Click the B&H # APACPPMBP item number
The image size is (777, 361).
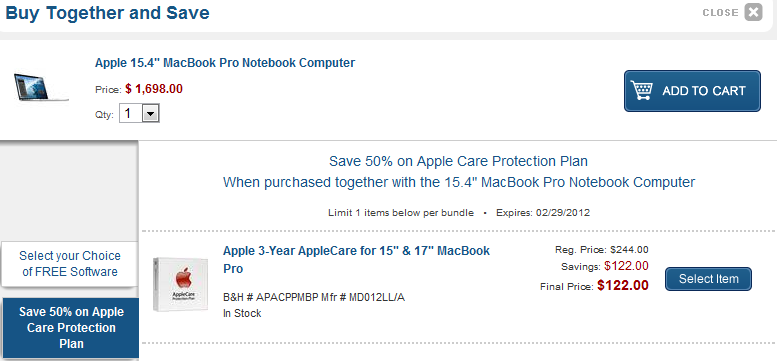click(x=268, y=298)
